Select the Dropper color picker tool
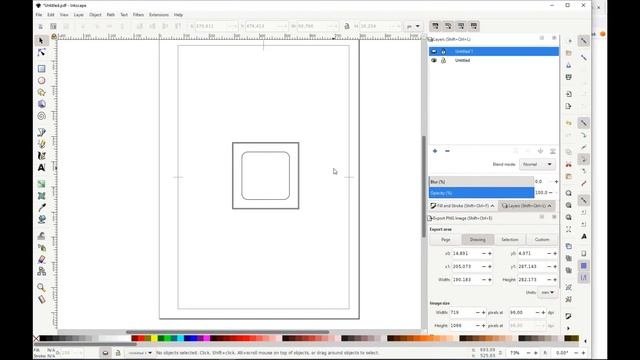 41,207
